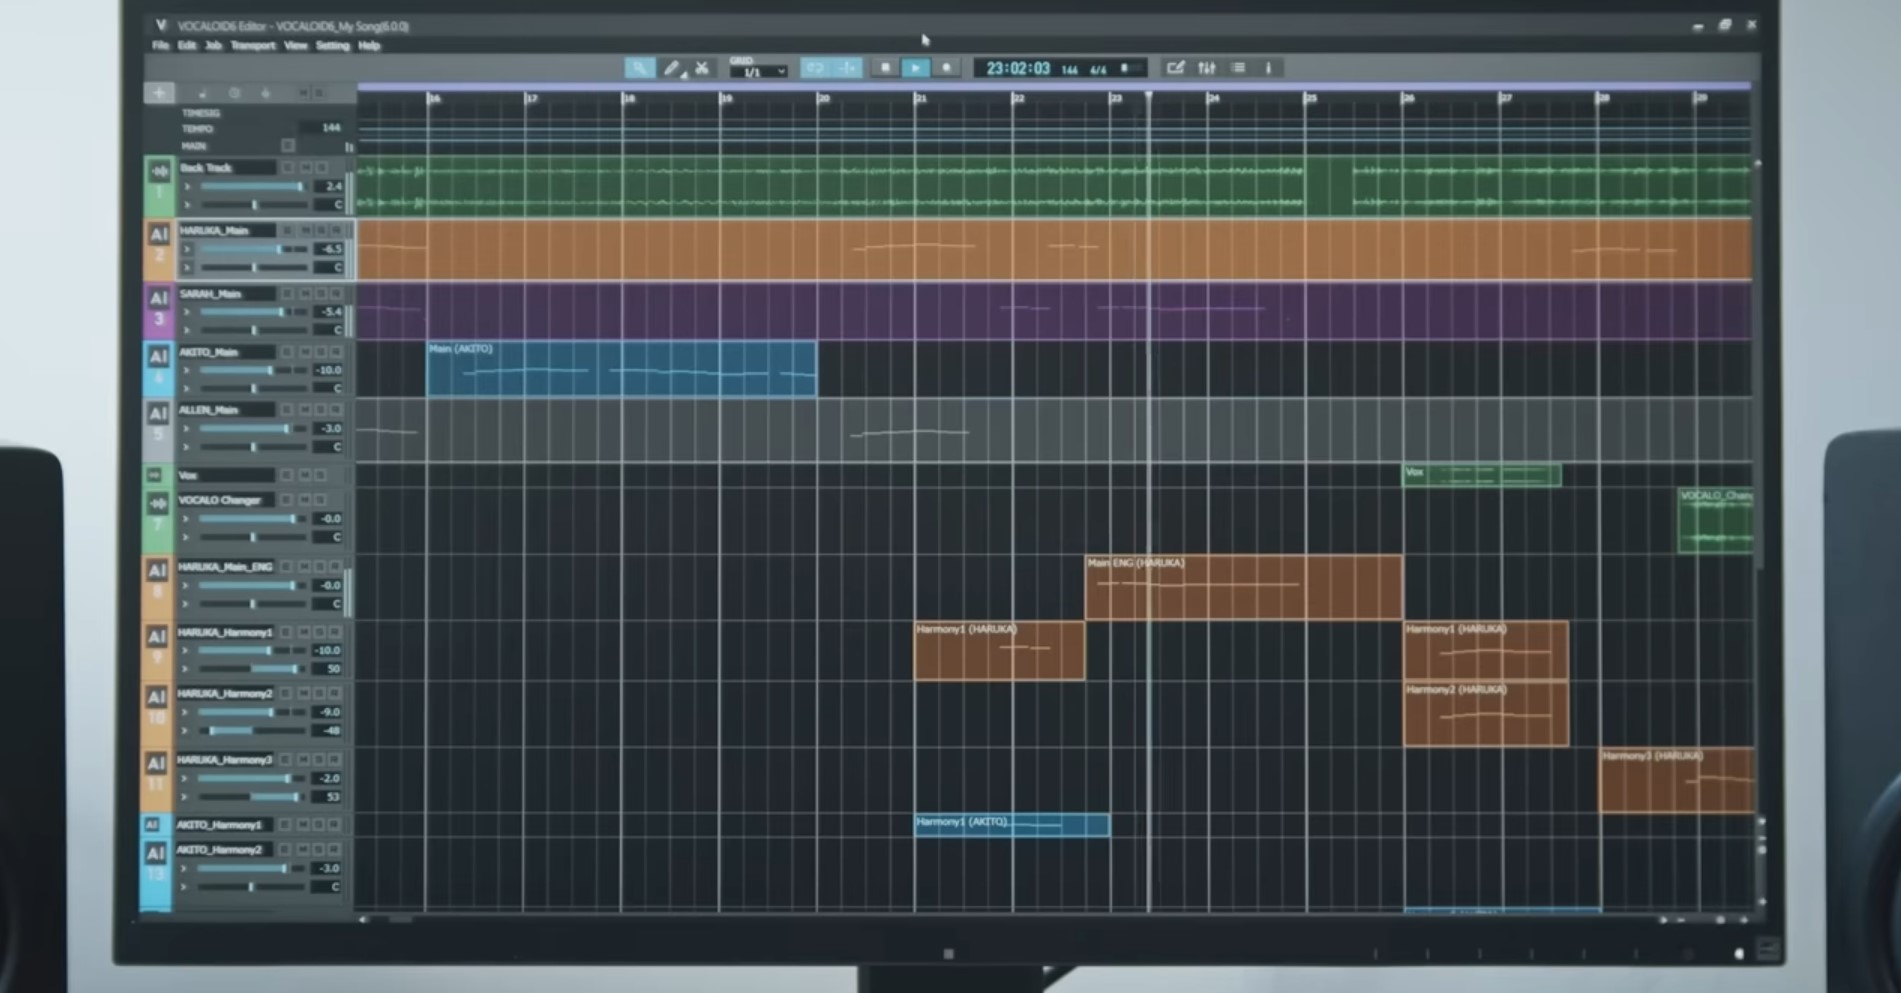Select the Vox green clip
Image resolution: width=1901 pixels, height=993 pixels.
click(x=1482, y=475)
